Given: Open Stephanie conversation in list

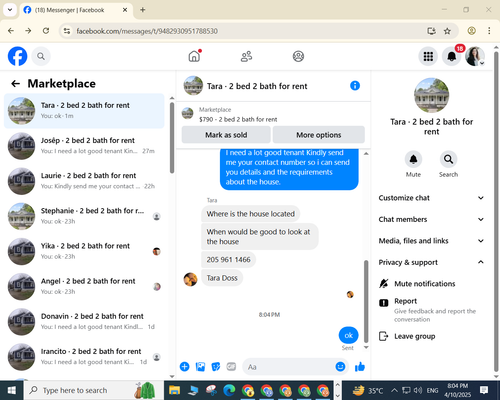Looking at the screenshot, I should [x=84, y=216].
